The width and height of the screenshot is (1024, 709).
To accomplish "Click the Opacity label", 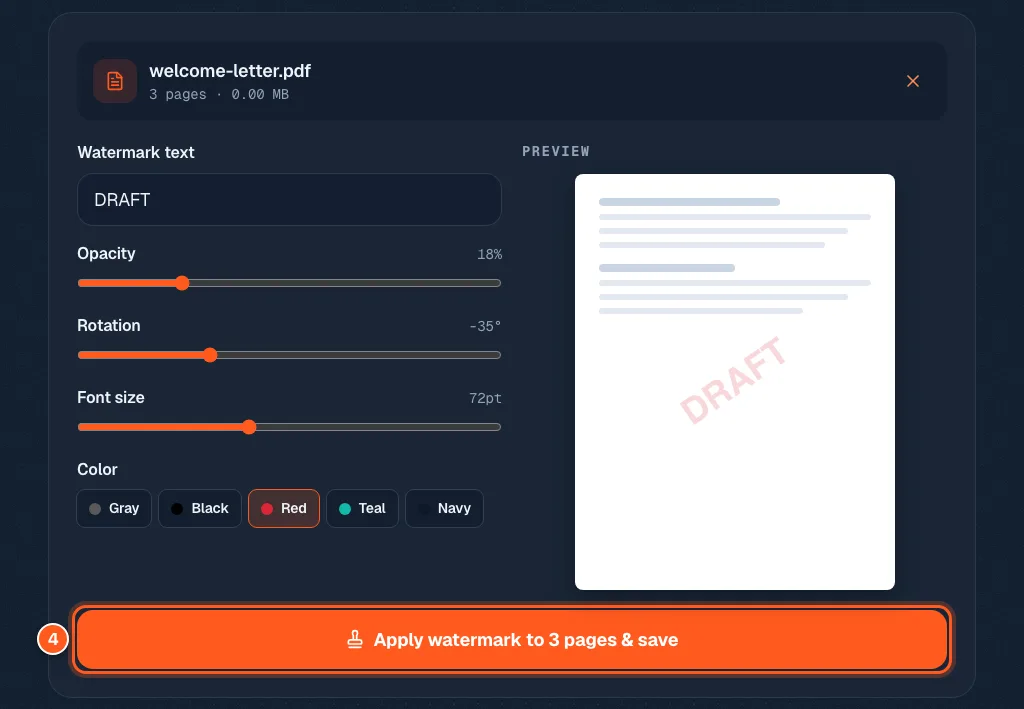I will coord(106,253).
